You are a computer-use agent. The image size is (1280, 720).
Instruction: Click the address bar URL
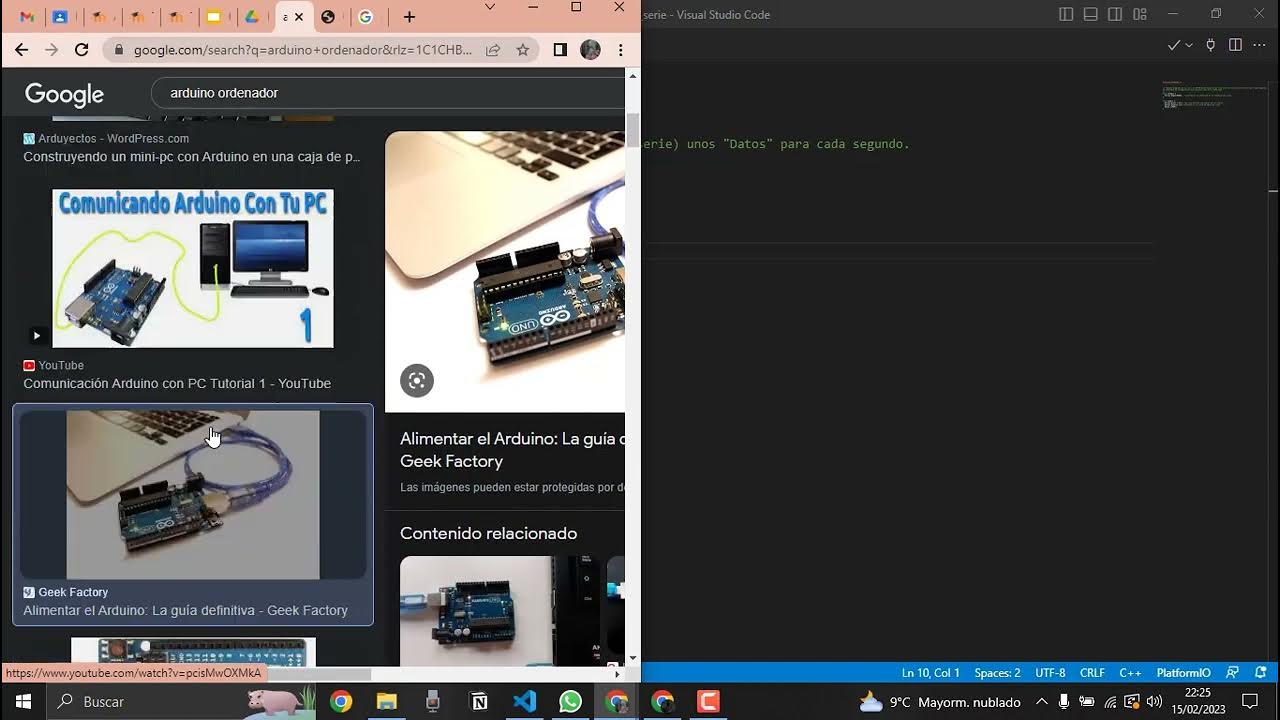click(303, 50)
